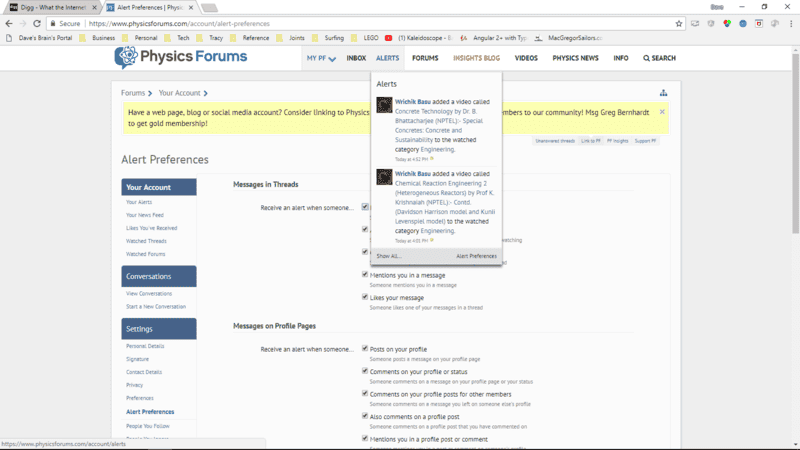Open the LEGO bookmarks folder
Screen dimensions: 800x450
point(365,38)
